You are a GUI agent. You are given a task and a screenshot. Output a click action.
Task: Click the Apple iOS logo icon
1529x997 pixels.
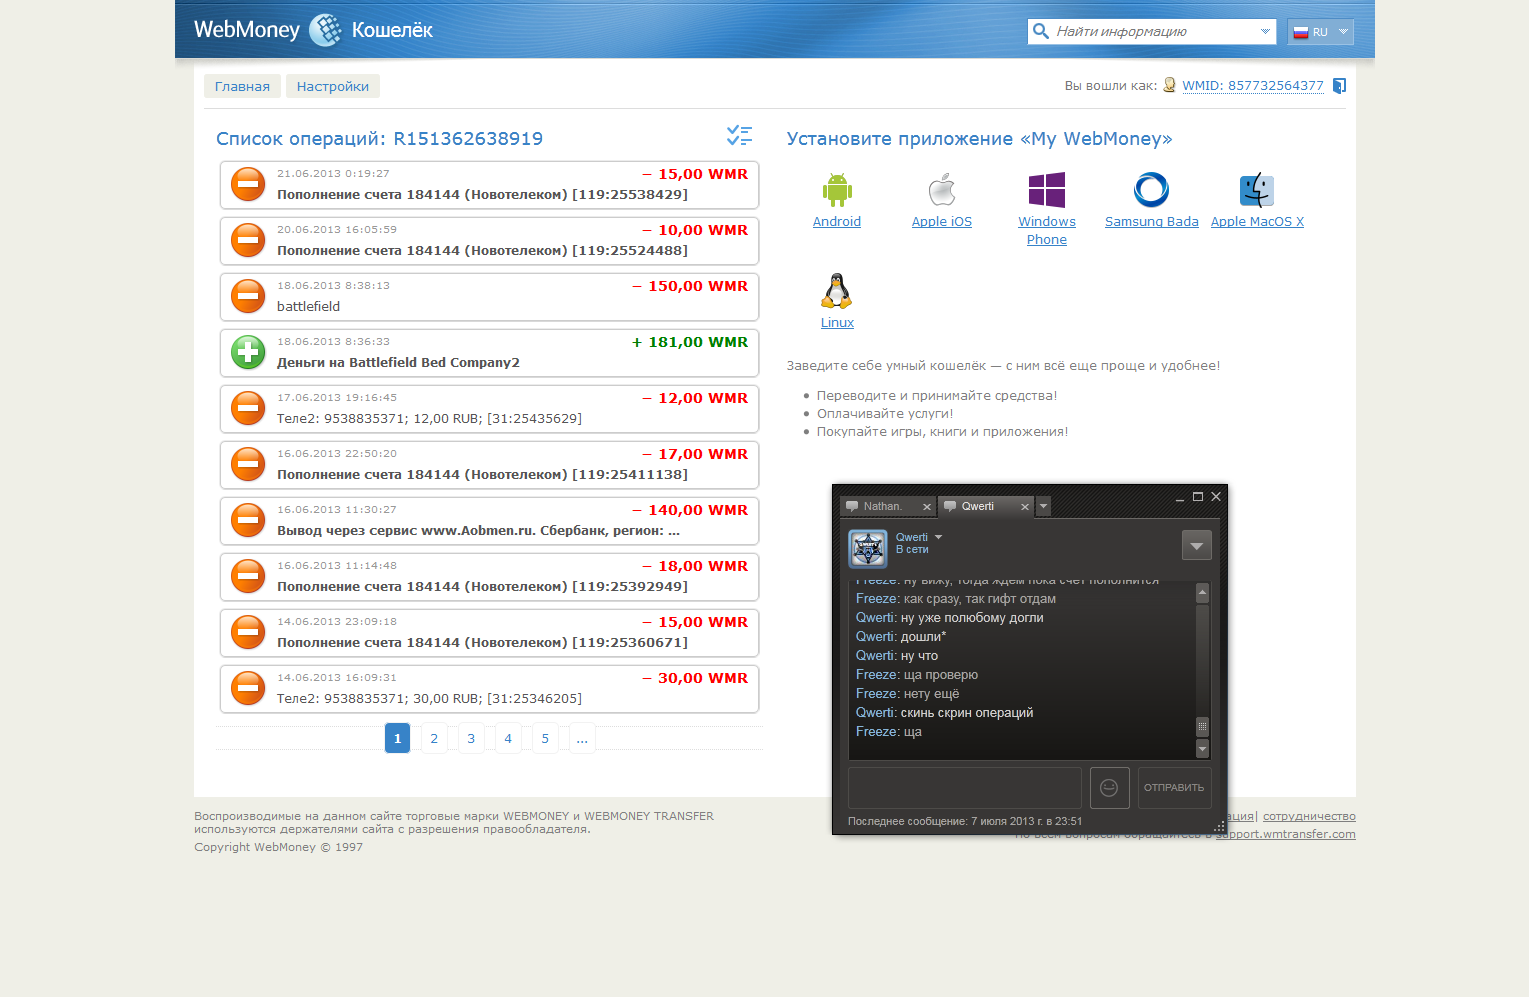click(942, 190)
